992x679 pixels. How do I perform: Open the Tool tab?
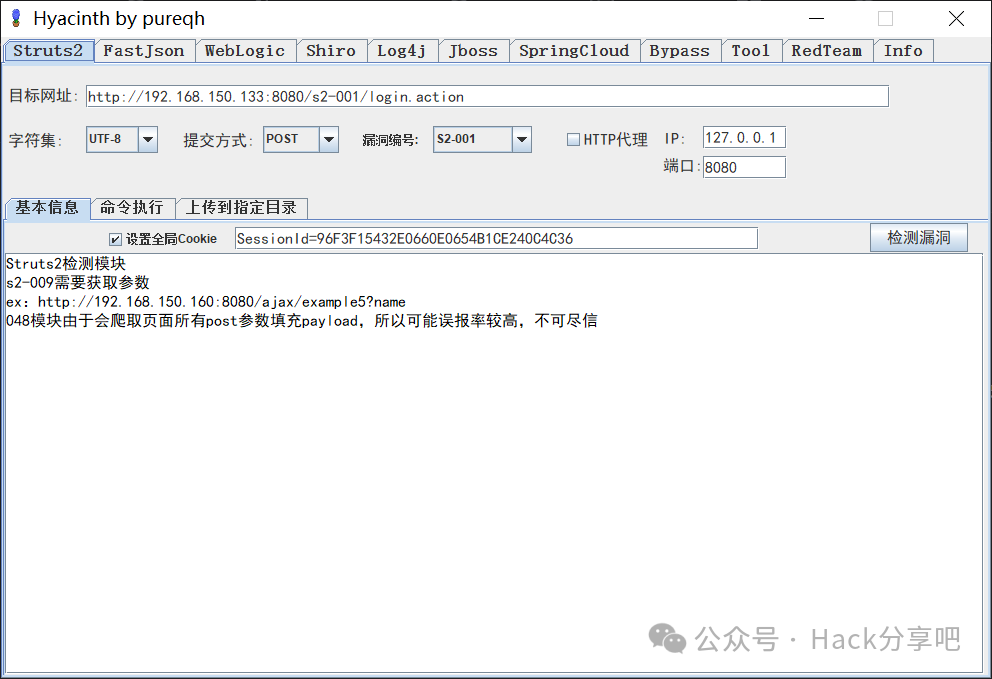pyautogui.click(x=751, y=51)
